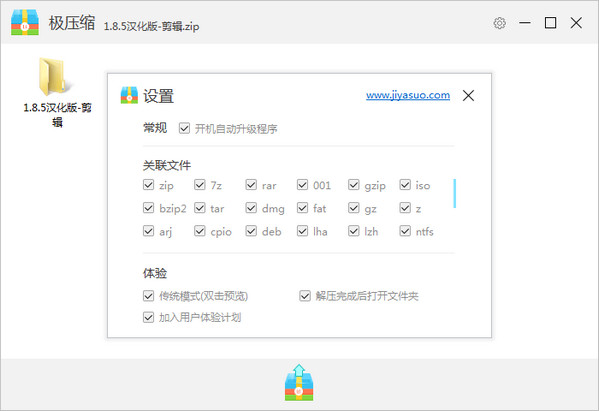This screenshot has width=599, height=411.
Task: Click the blue file-association scrollbar
Action: (x=455, y=193)
